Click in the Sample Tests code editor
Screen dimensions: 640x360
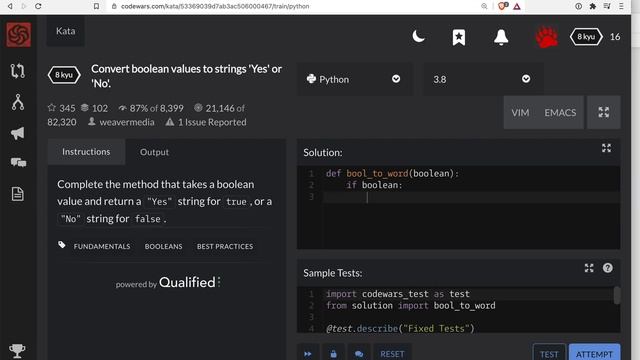coord(457,310)
